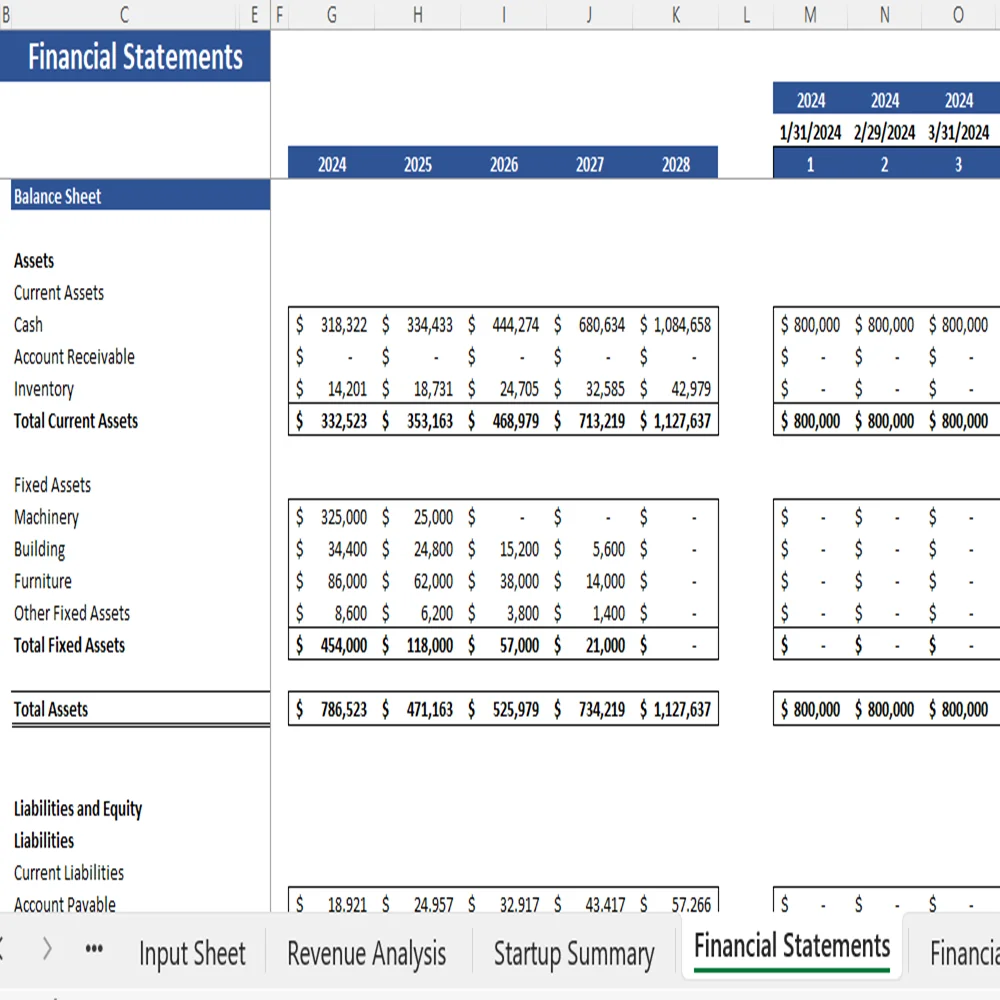Screen dimensions: 1000x1000
Task: Select 2027 total assets 734,219
Action: coord(590,709)
